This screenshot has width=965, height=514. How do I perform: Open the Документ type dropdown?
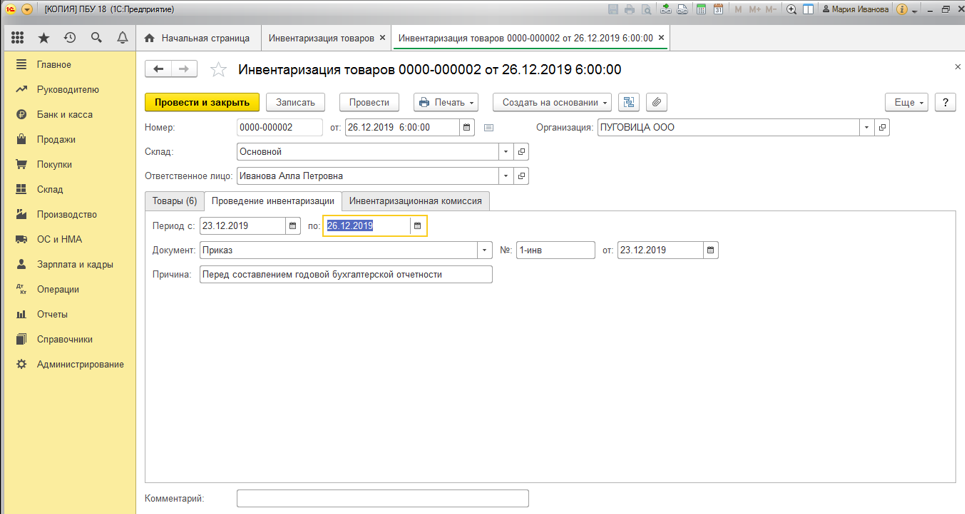point(484,250)
